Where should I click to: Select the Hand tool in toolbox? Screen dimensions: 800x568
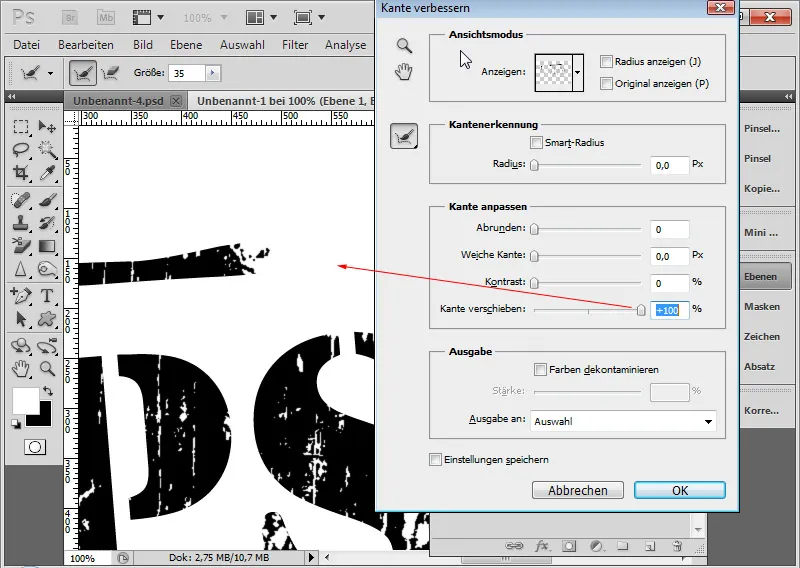(x=20, y=368)
